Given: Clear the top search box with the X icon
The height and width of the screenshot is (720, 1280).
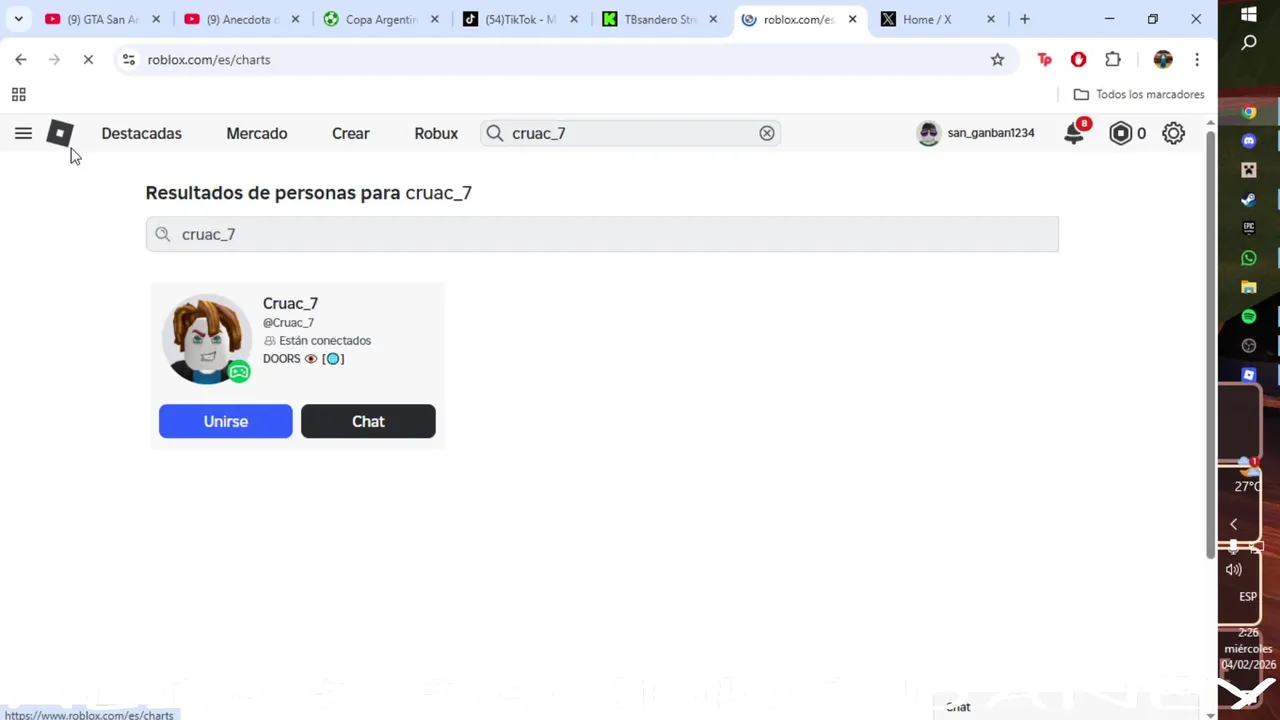Looking at the screenshot, I should click(767, 133).
